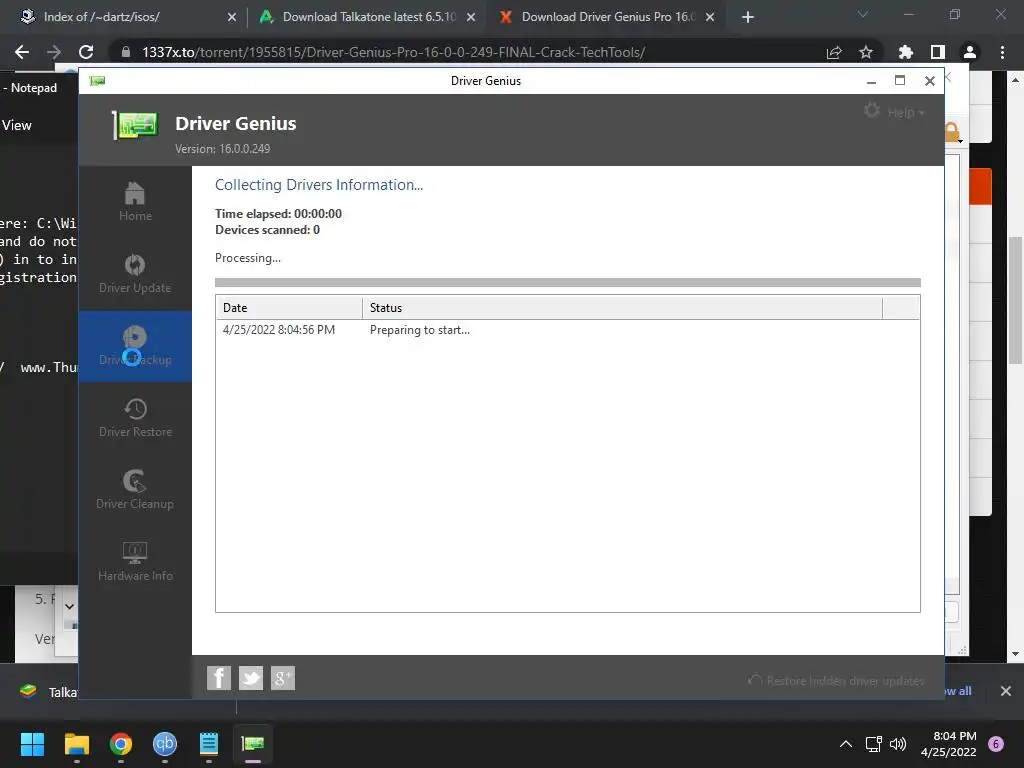Click the 1337x.to address bar
Screen dimensions: 1024x768
393,52
